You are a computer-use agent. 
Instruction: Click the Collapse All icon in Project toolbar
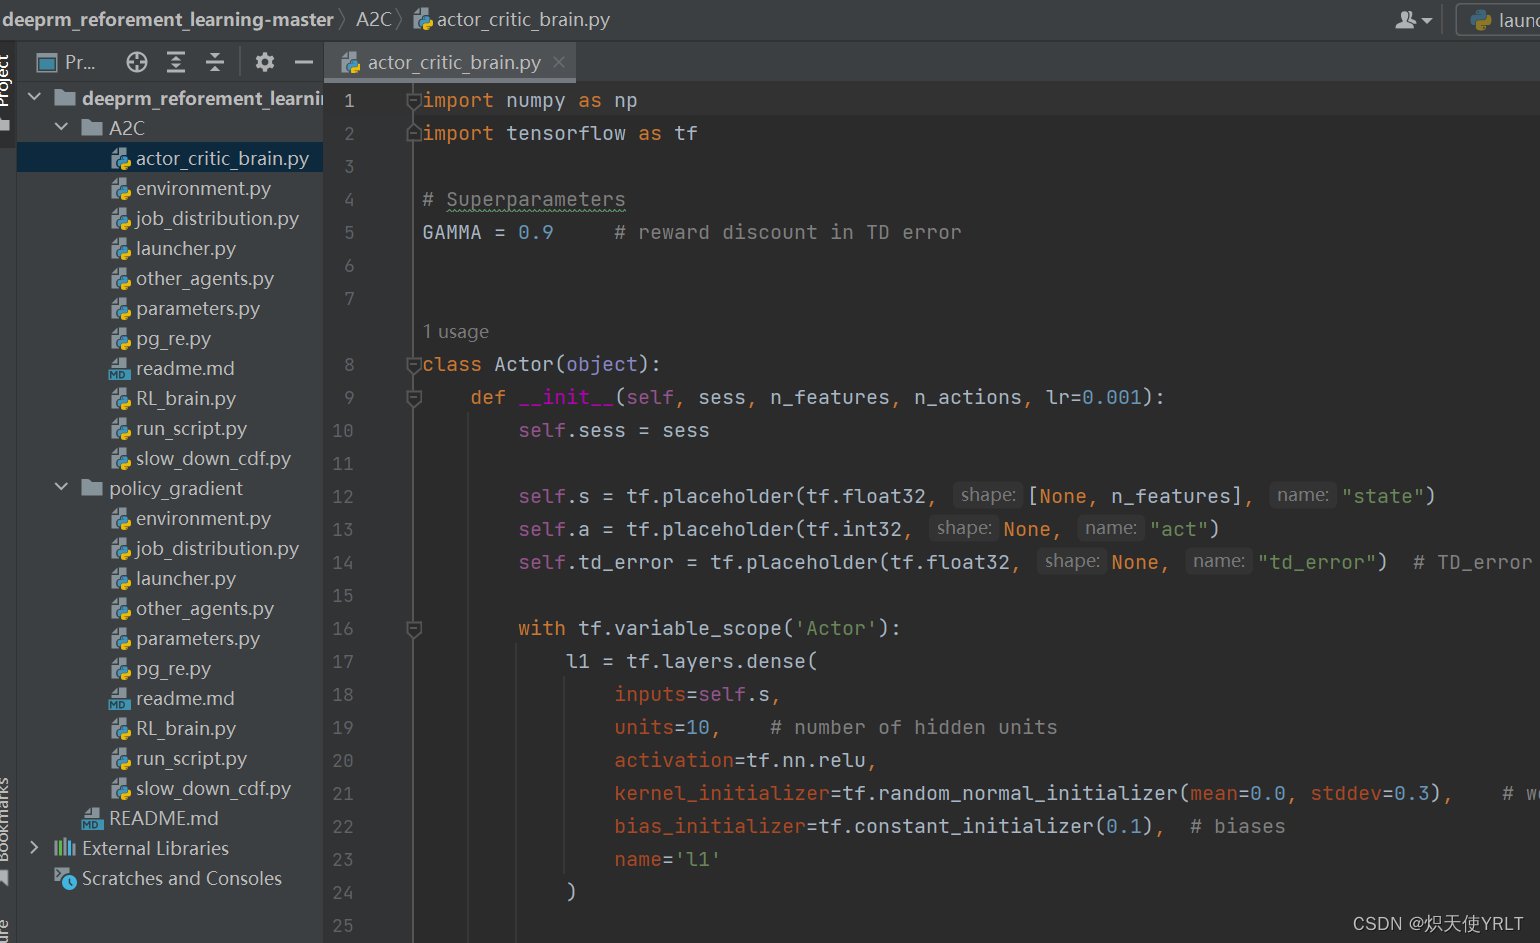[x=215, y=63]
